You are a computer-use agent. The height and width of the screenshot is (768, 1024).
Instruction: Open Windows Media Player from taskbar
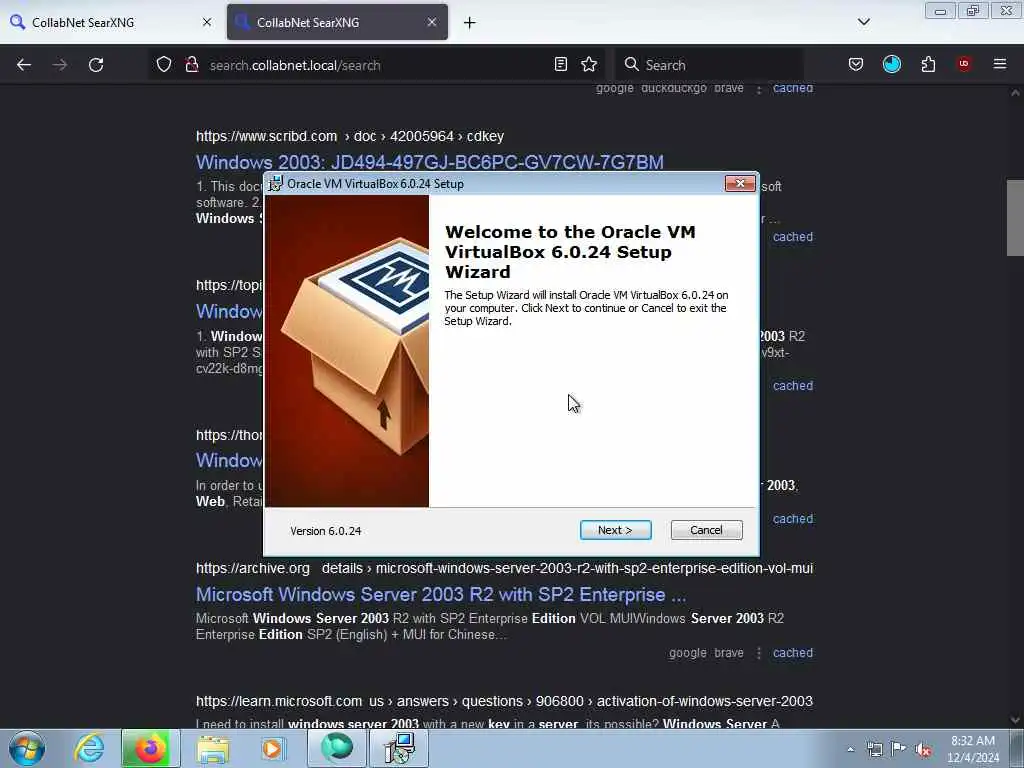272,749
